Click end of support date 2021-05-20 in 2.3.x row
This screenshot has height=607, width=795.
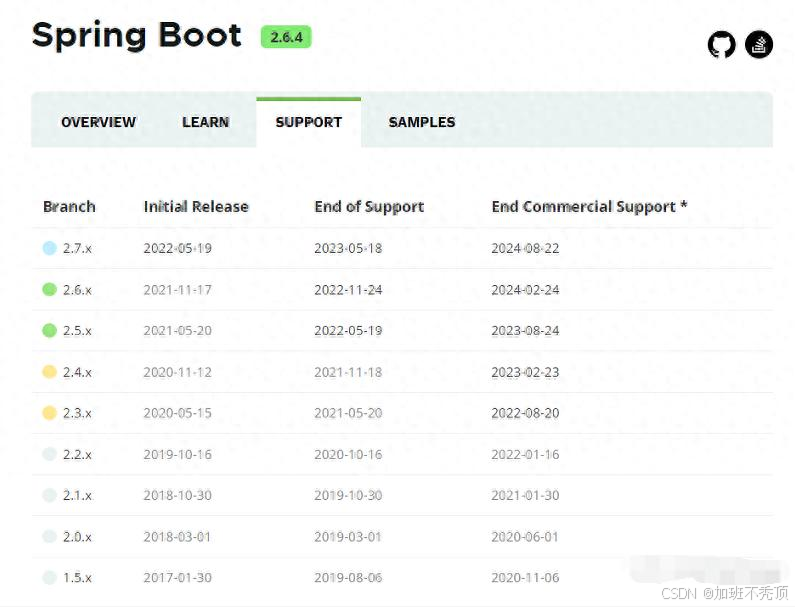(x=348, y=413)
